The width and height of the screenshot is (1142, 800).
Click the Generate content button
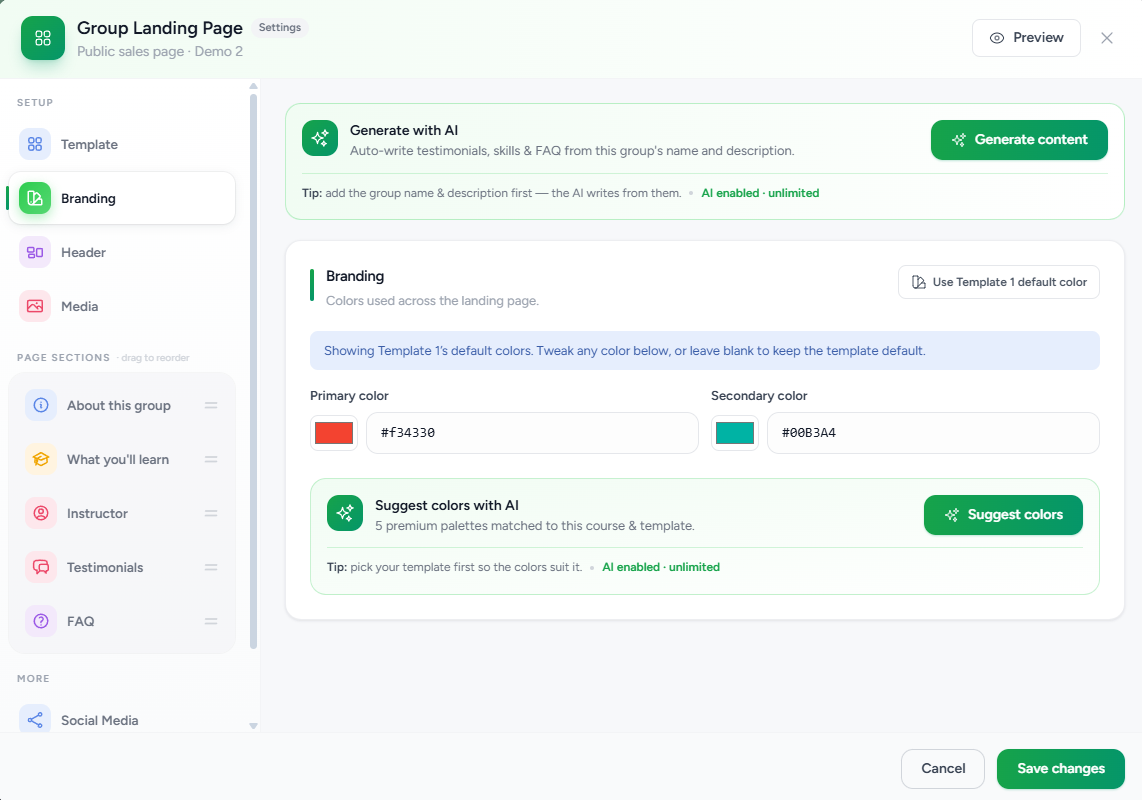pyautogui.click(x=1019, y=140)
